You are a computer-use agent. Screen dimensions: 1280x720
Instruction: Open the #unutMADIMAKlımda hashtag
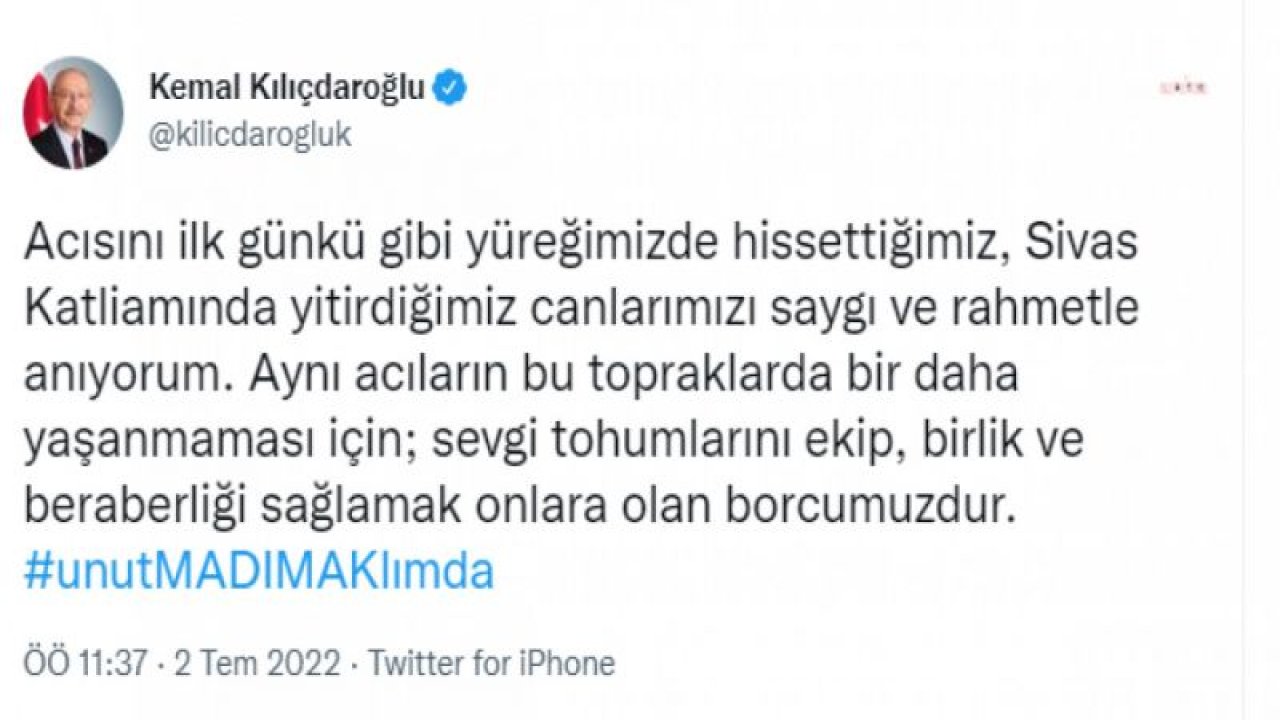coord(258,573)
